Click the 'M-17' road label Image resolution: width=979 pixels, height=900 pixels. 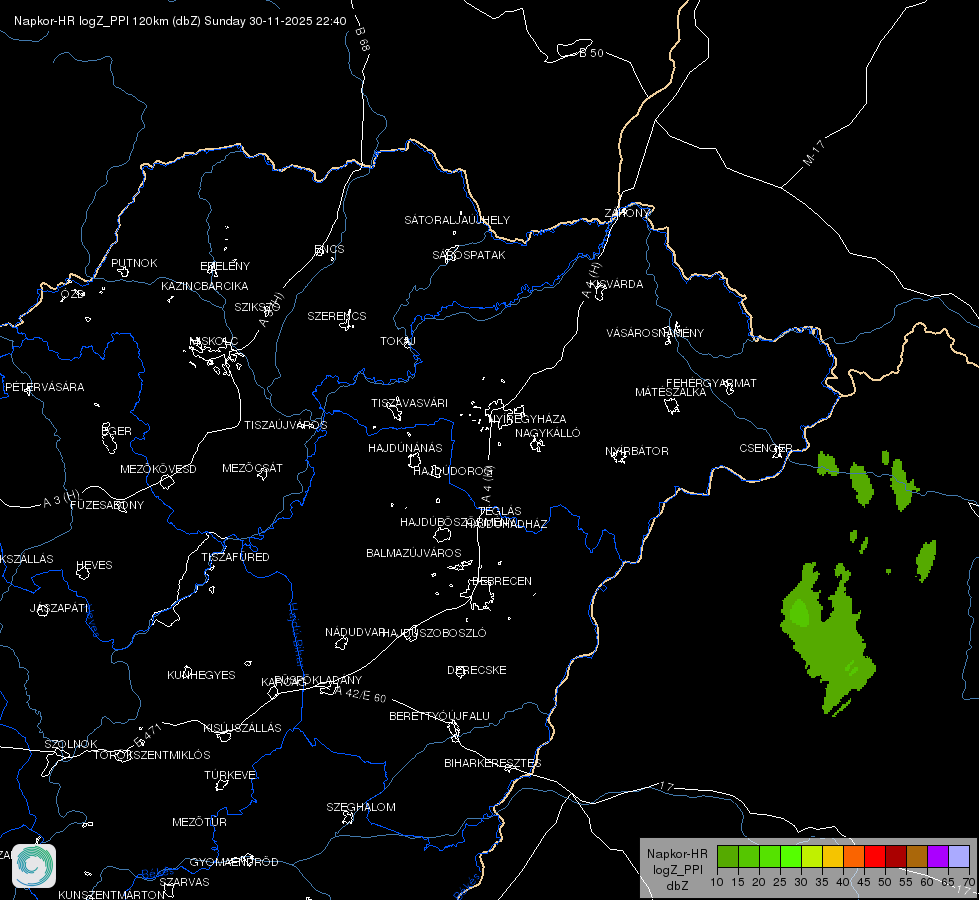coord(814,153)
